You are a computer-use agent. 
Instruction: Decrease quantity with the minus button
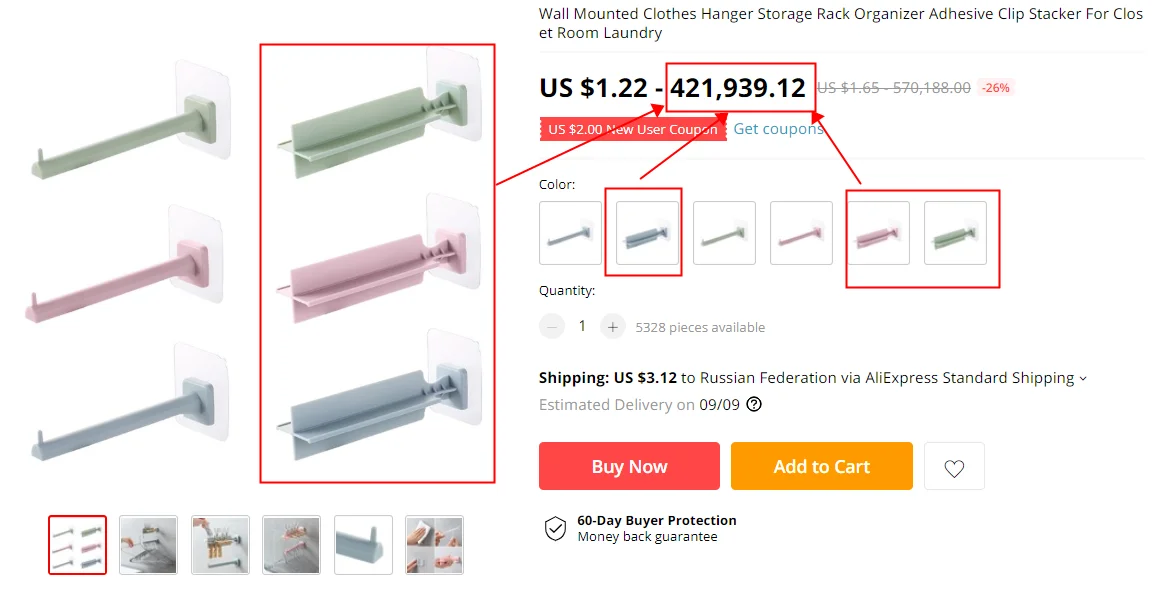[x=551, y=326]
